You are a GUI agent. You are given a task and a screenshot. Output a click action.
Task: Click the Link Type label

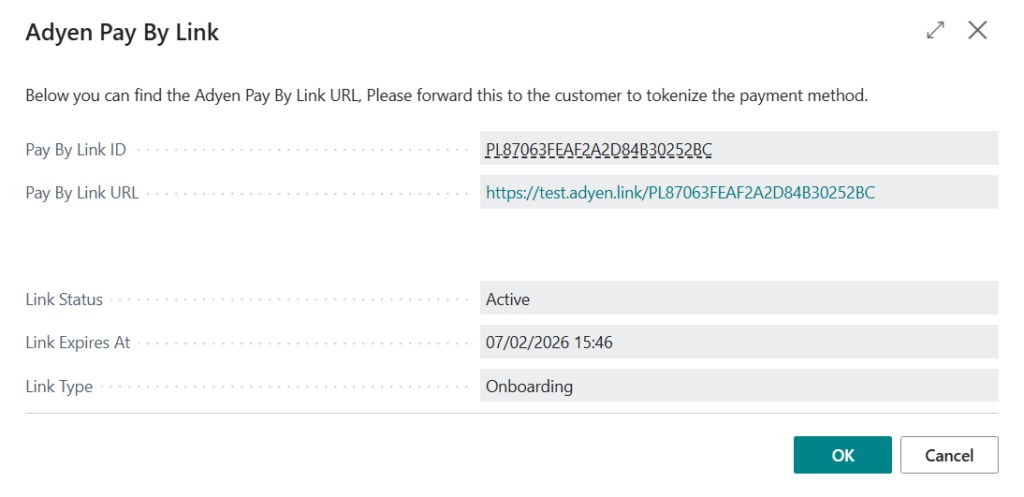point(59,386)
